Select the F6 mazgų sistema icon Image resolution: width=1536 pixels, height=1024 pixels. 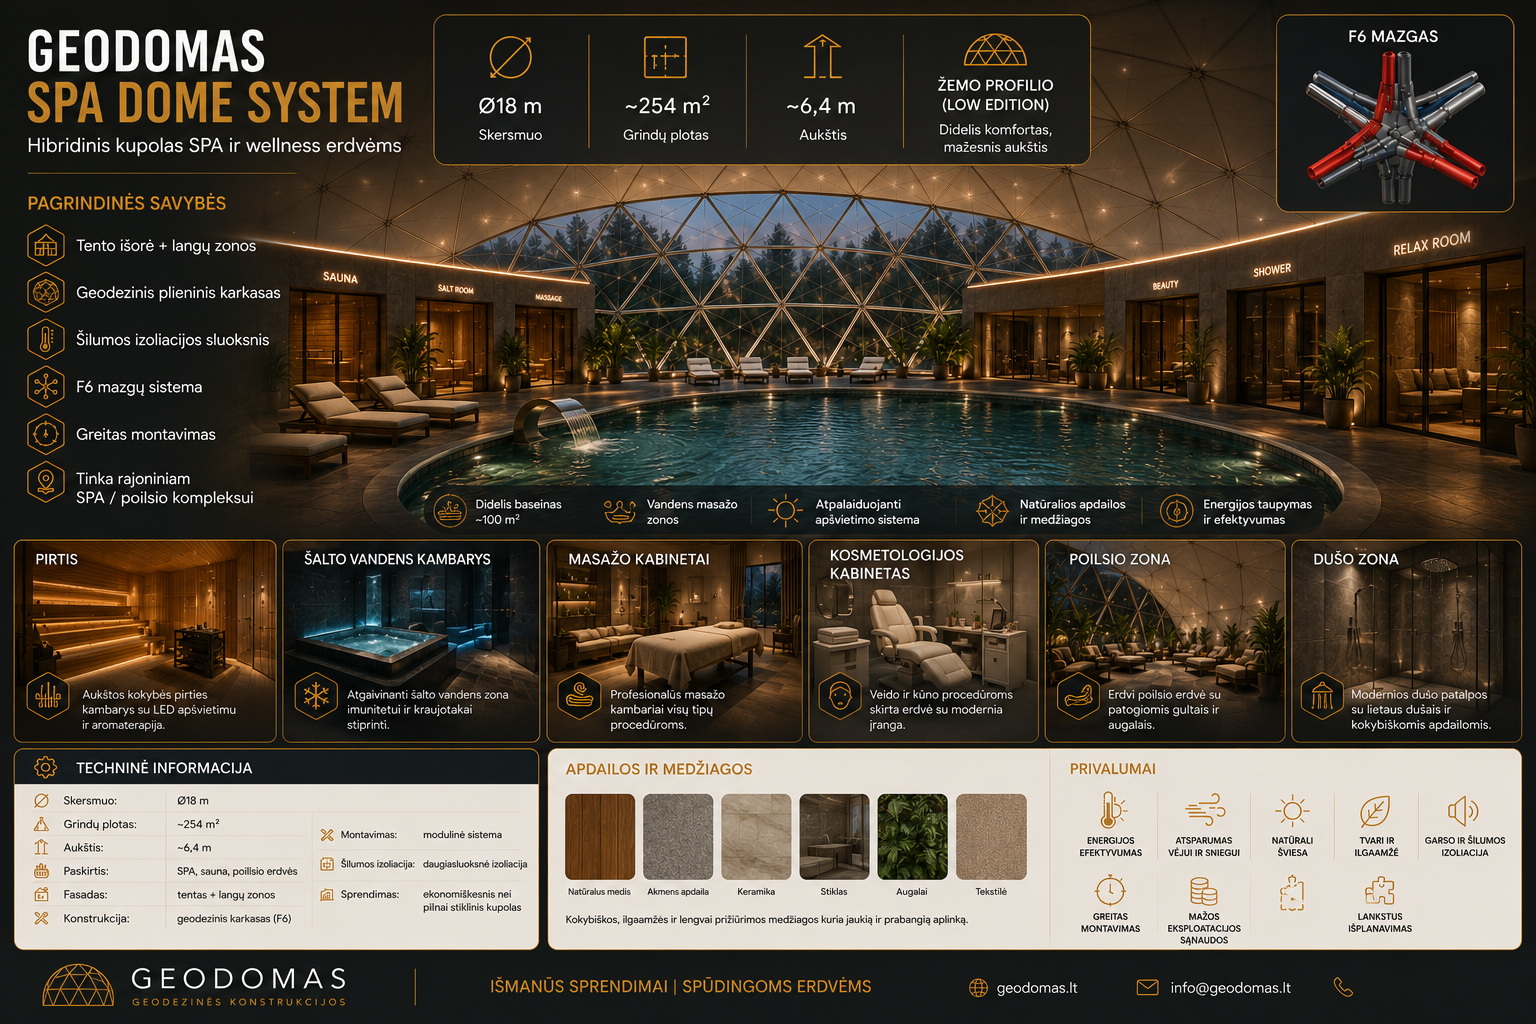(x=46, y=387)
